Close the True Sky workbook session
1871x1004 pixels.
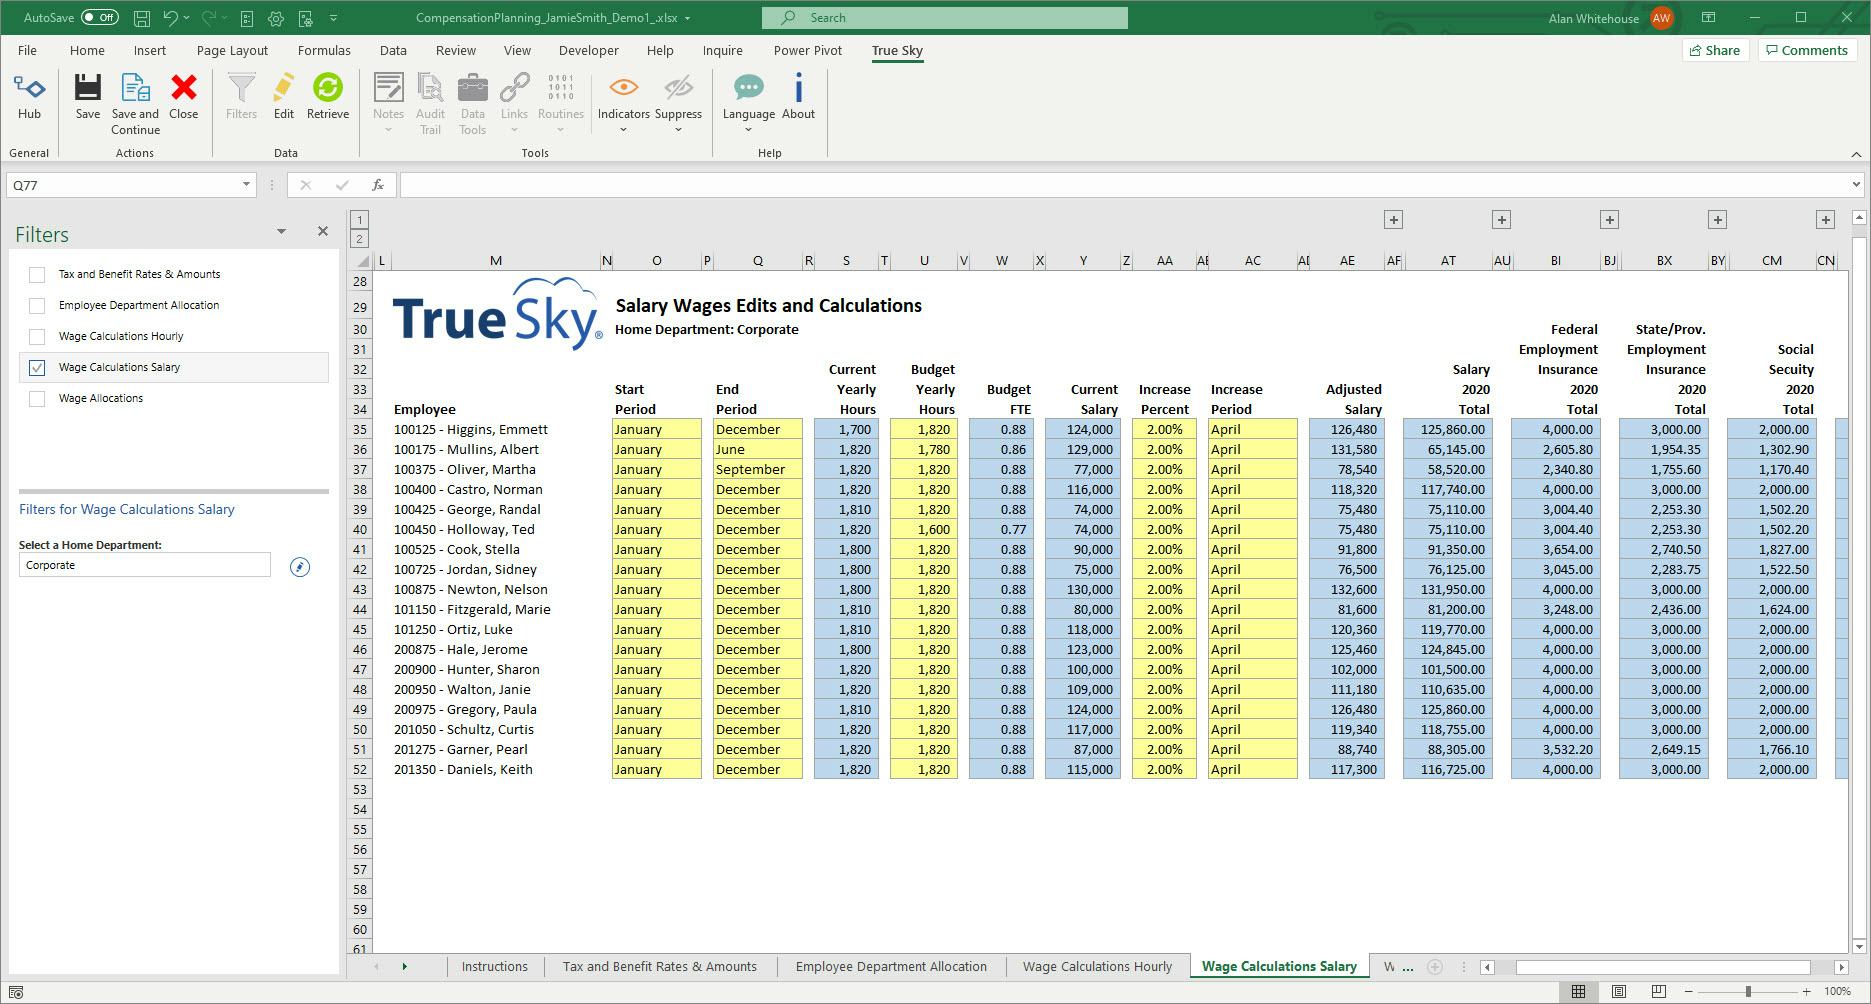183,100
